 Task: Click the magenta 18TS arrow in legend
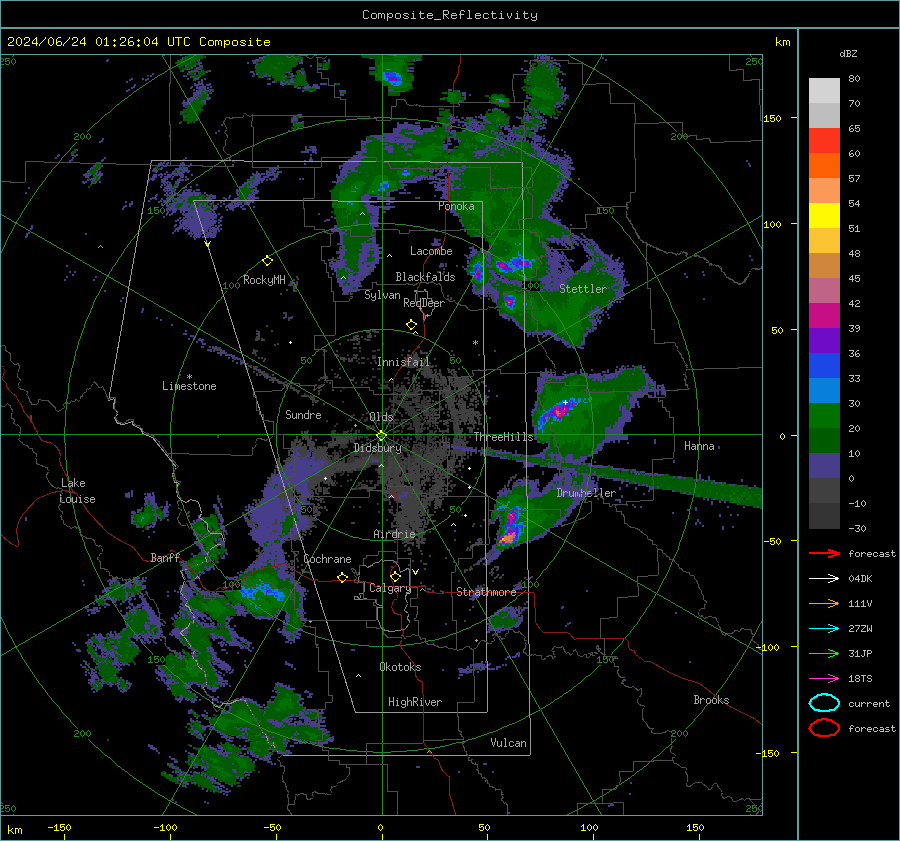(824, 679)
